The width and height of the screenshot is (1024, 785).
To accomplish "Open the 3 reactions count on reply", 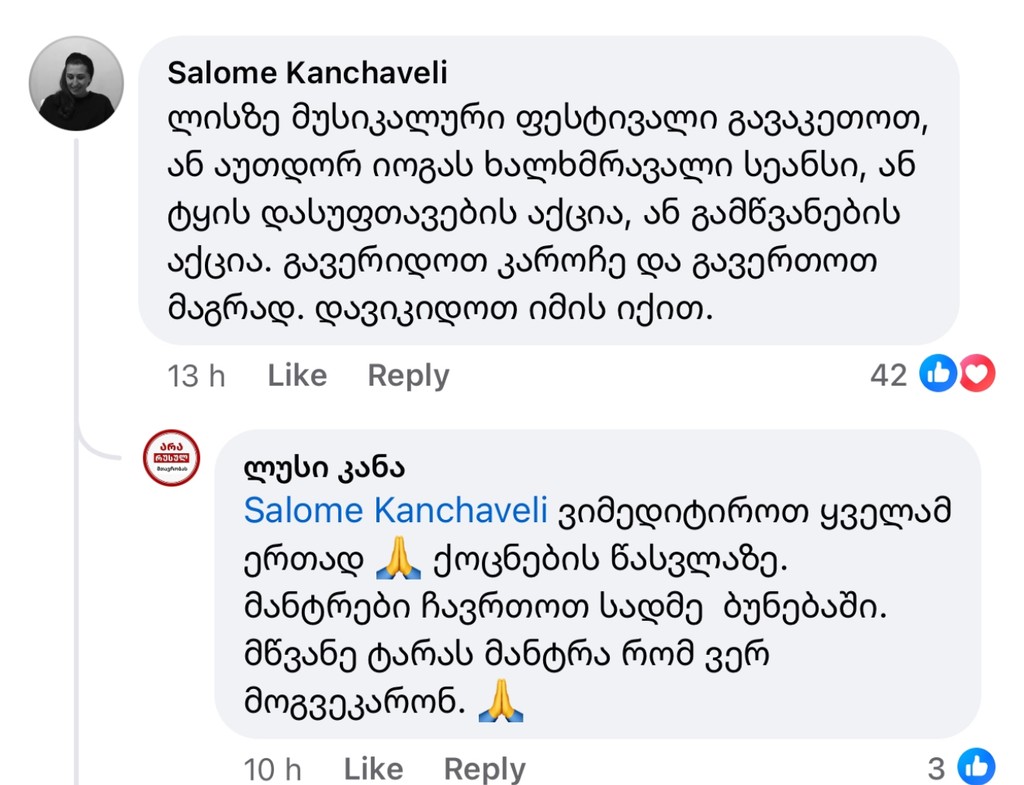I will click(x=936, y=769).
